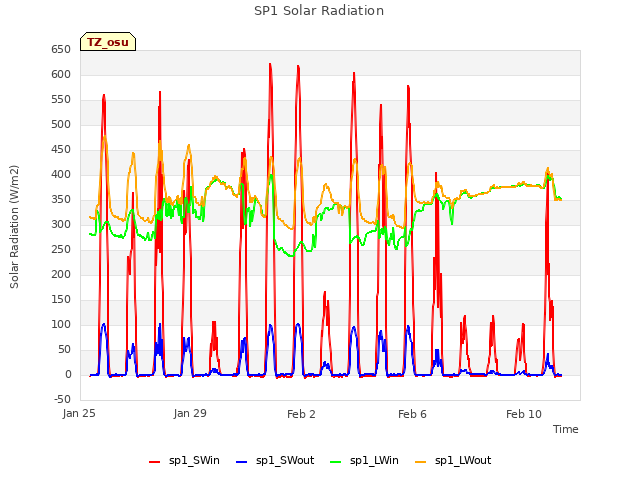The height and width of the screenshot is (480, 640).
Task: Click the 200 y-axis tick label
Action: point(61,275)
